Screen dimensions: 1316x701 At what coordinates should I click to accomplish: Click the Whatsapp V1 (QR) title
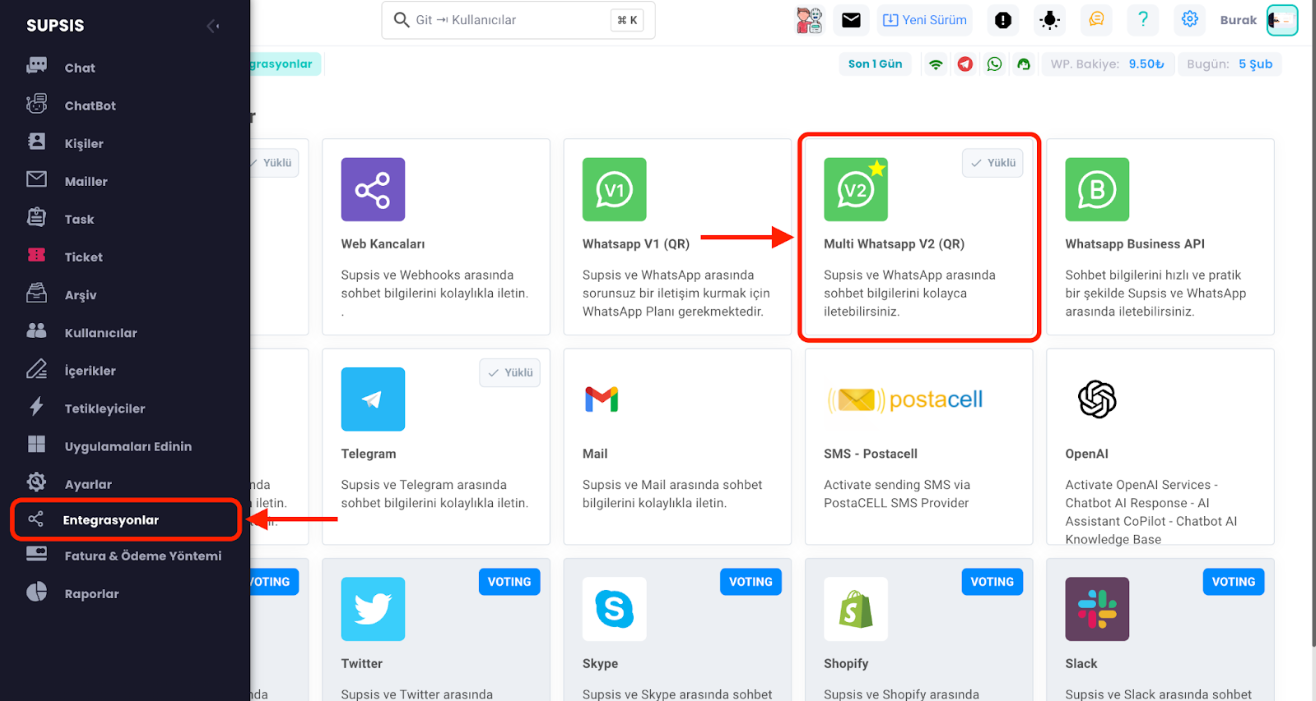(x=636, y=244)
